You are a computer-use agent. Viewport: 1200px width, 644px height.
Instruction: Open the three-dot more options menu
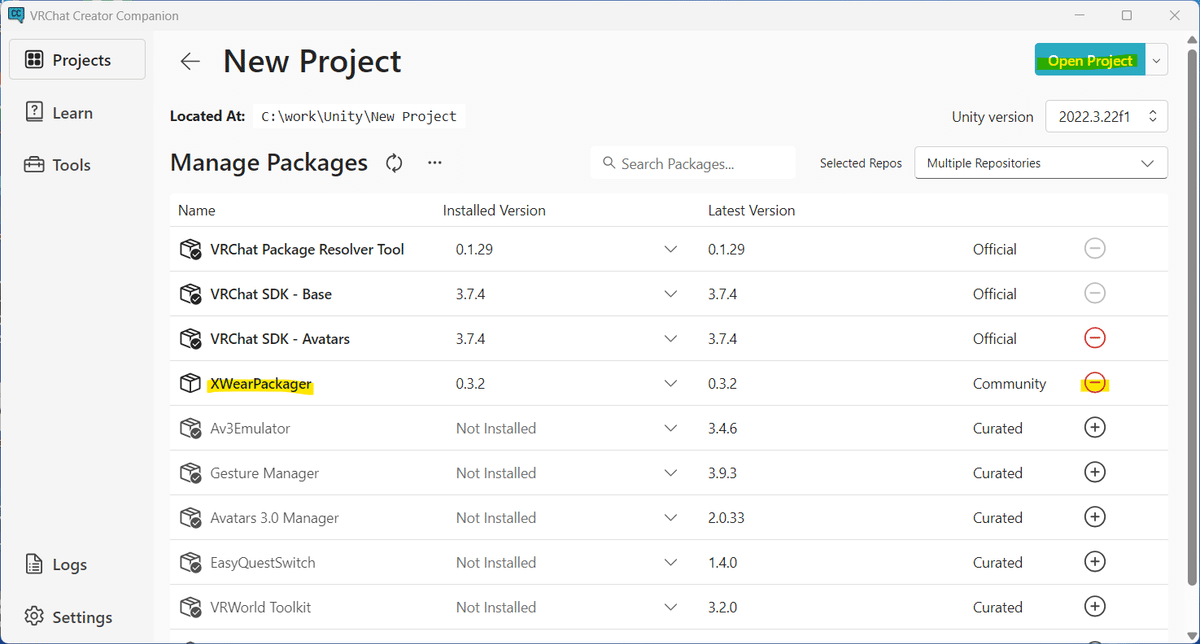pyautogui.click(x=434, y=163)
